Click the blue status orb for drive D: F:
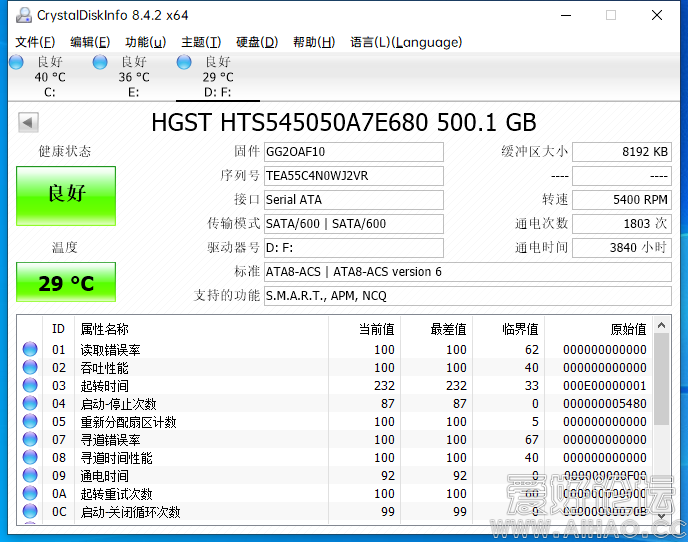This screenshot has height=542, width=688. click(184, 62)
